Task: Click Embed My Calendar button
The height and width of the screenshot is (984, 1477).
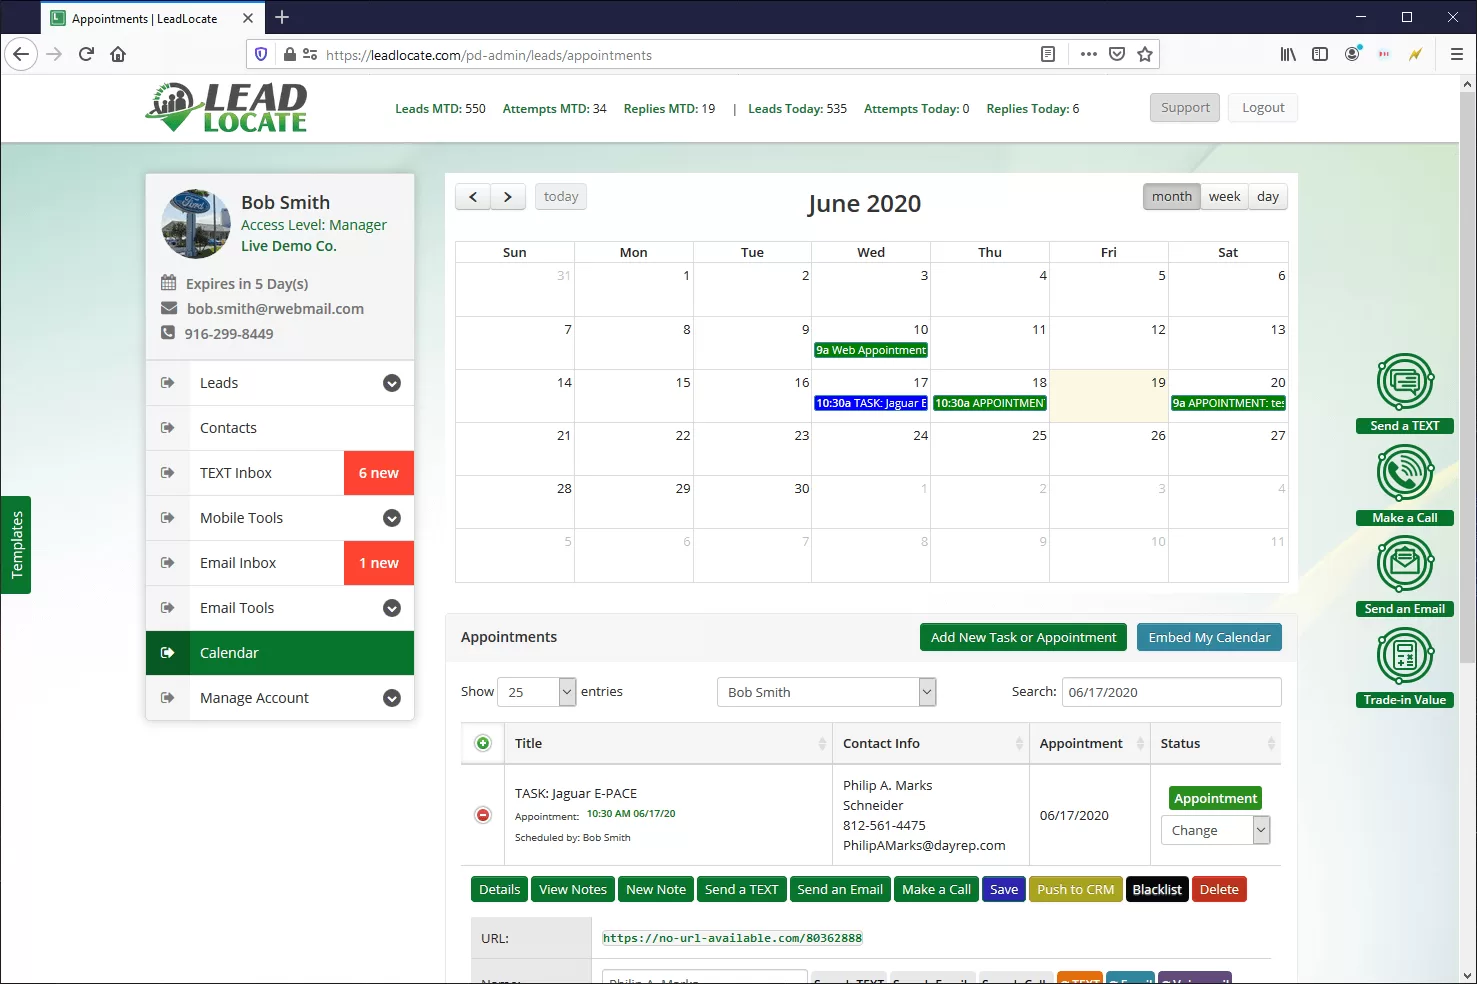Action: (1209, 637)
